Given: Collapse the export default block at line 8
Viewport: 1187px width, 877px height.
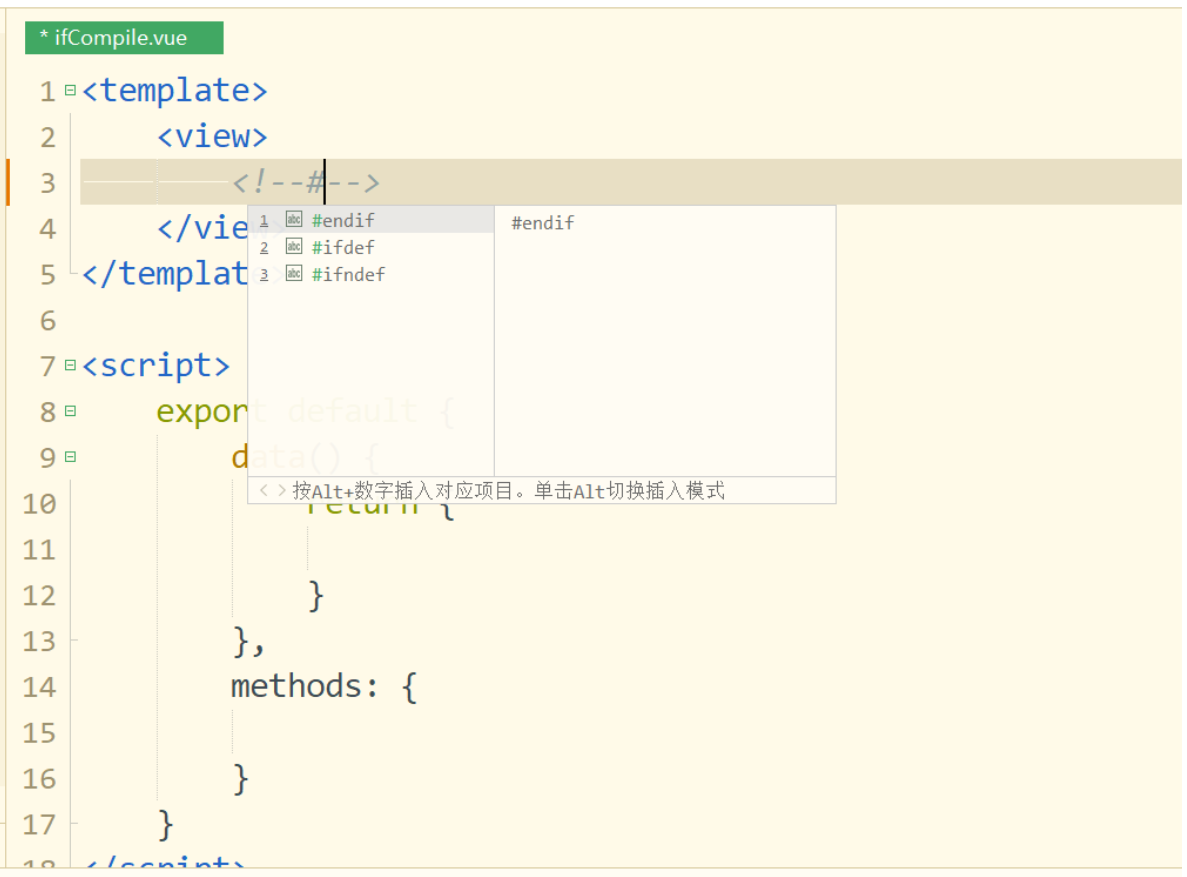Looking at the screenshot, I should [70, 411].
